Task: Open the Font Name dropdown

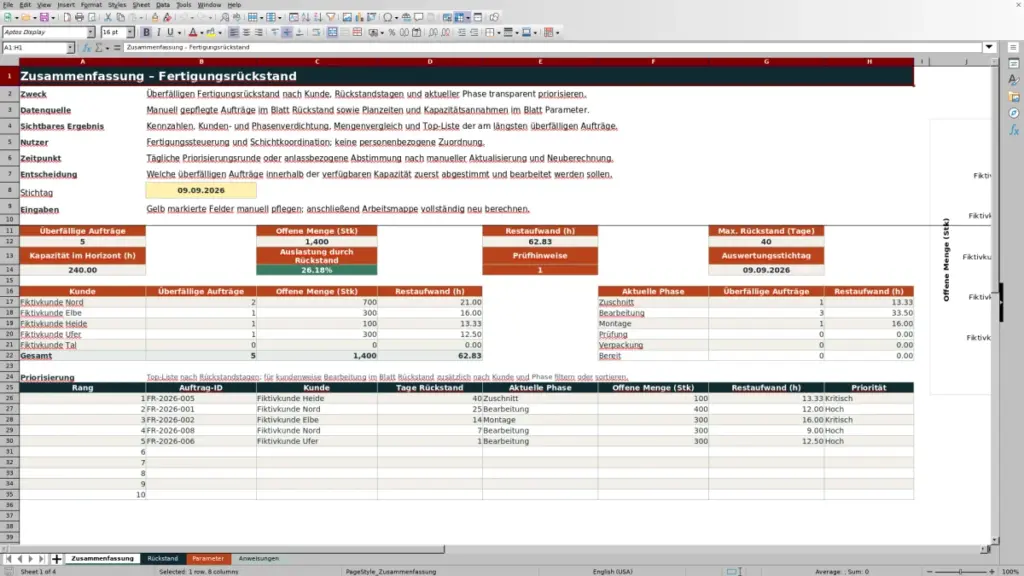Action: pyautogui.click(x=91, y=32)
